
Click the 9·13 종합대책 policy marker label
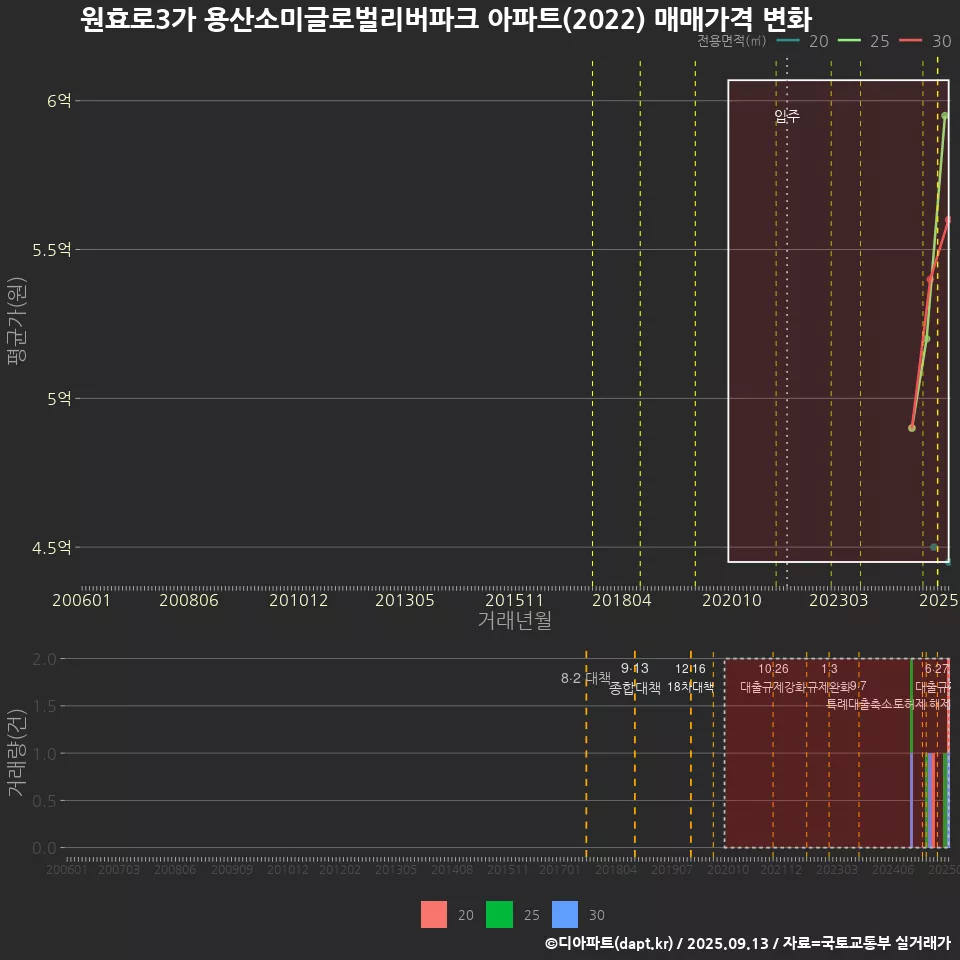[x=635, y=678]
